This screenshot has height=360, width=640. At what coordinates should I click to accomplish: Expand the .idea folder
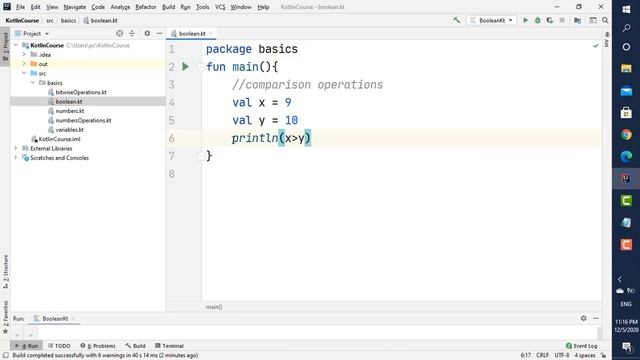pos(24,54)
